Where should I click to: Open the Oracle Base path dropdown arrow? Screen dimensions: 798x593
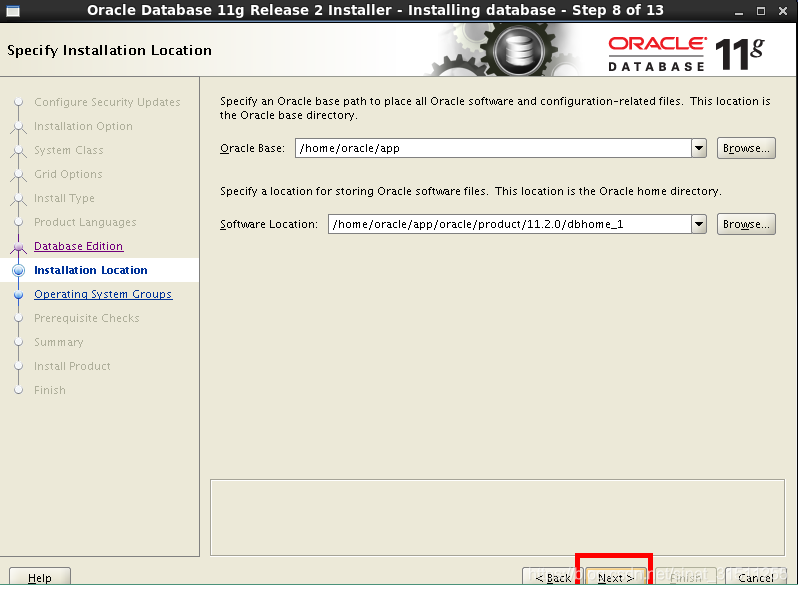pos(699,148)
